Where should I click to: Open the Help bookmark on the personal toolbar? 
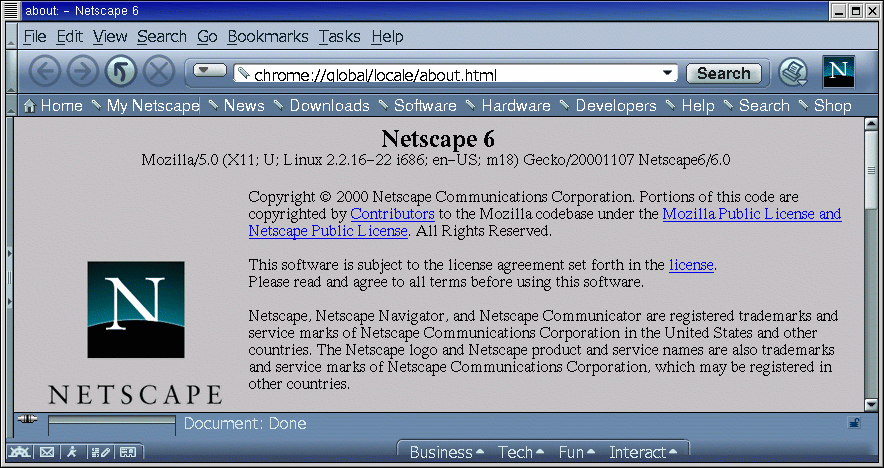click(691, 105)
